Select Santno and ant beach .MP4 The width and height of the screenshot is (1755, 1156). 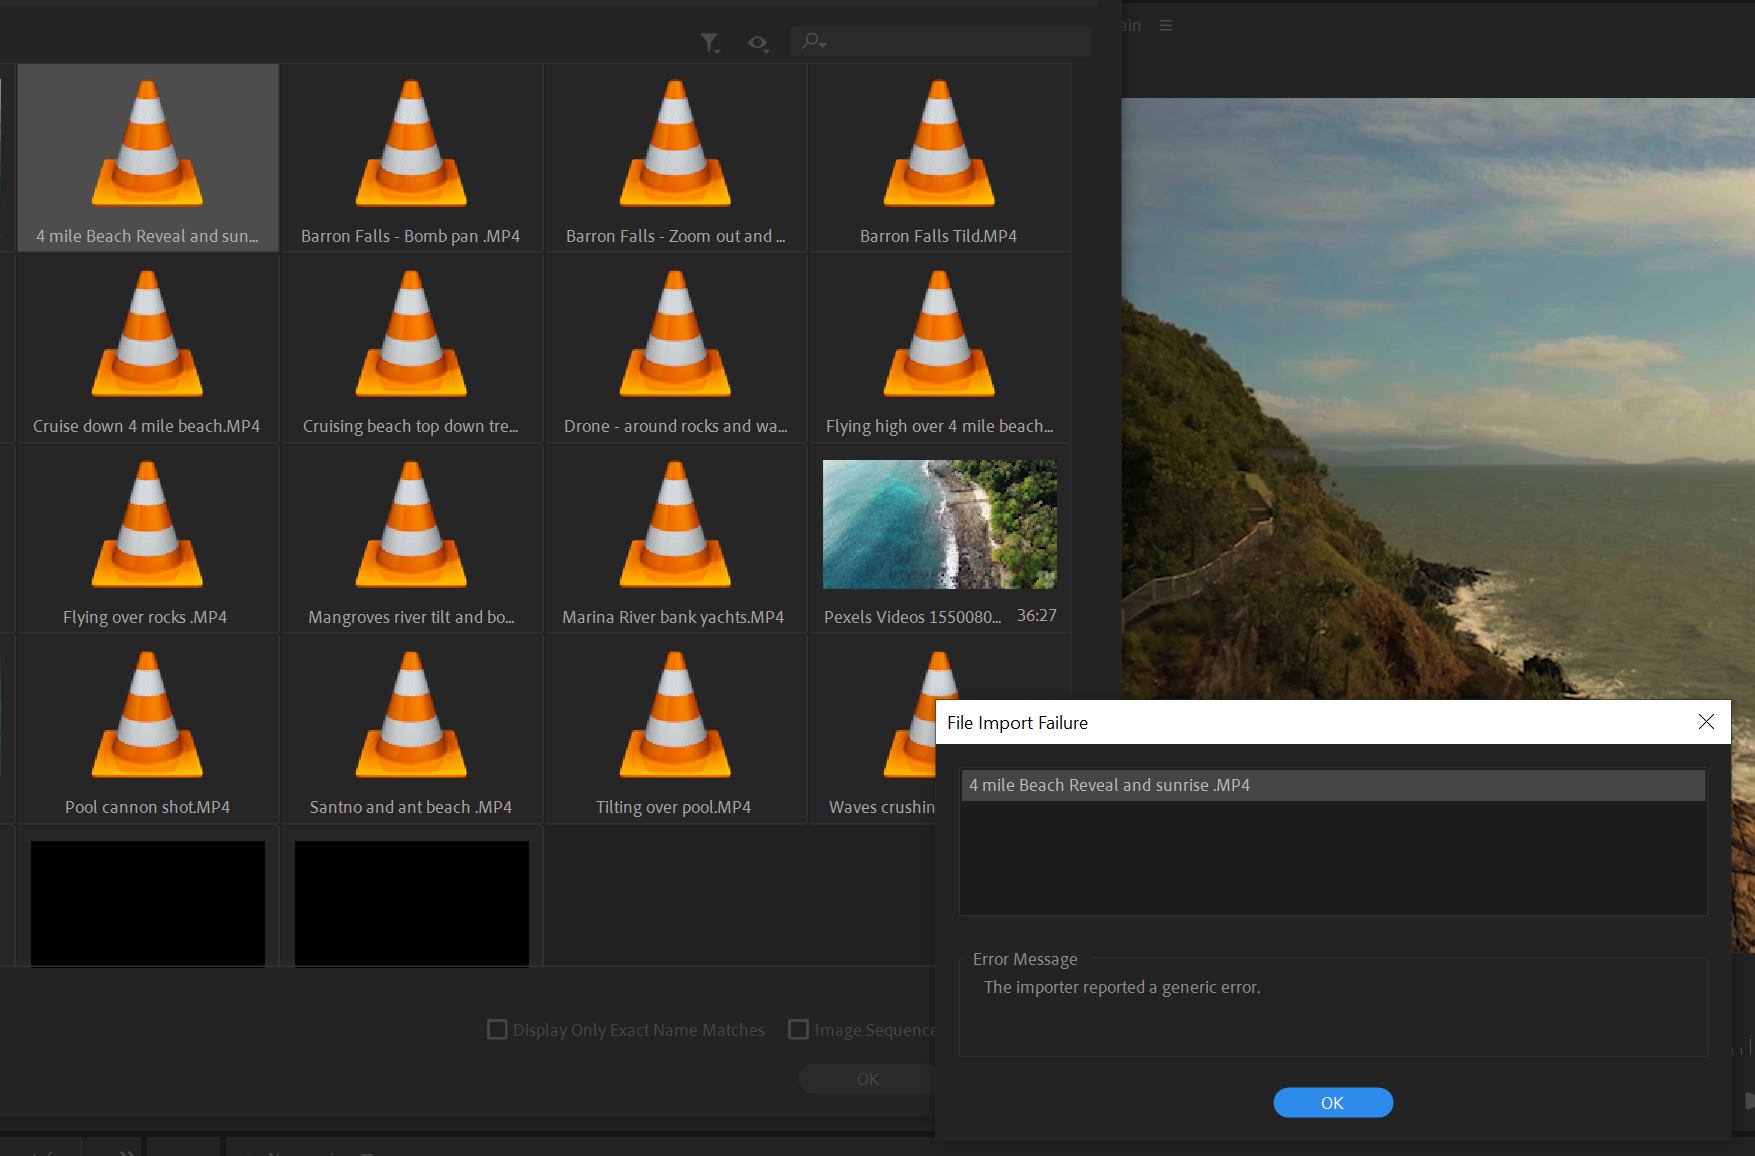(x=411, y=729)
